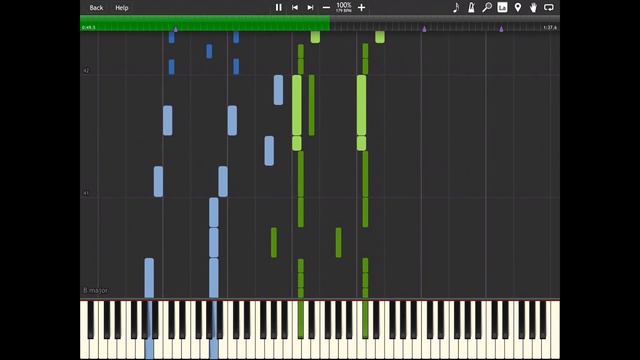Viewport: 640px width, 360px height.
Task: Increase playback speed with the plus button
Action: point(361,7)
